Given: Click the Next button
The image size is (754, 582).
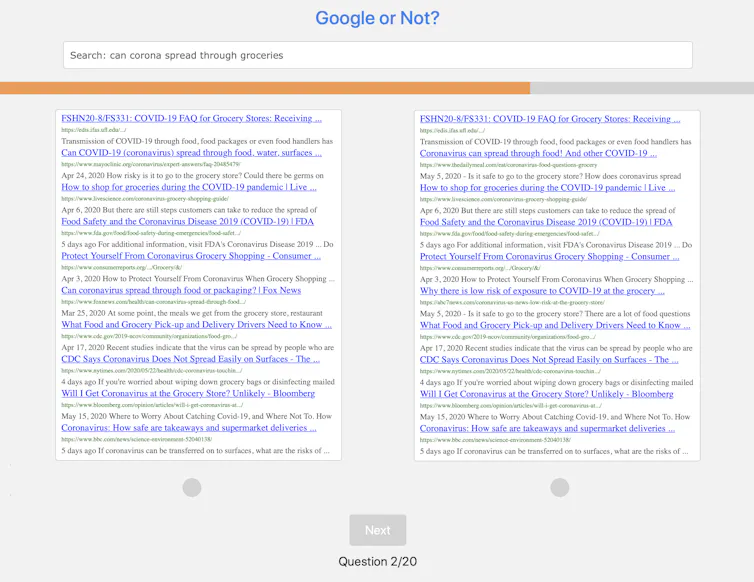Looking at the screenshot, I should coord(378,530).
